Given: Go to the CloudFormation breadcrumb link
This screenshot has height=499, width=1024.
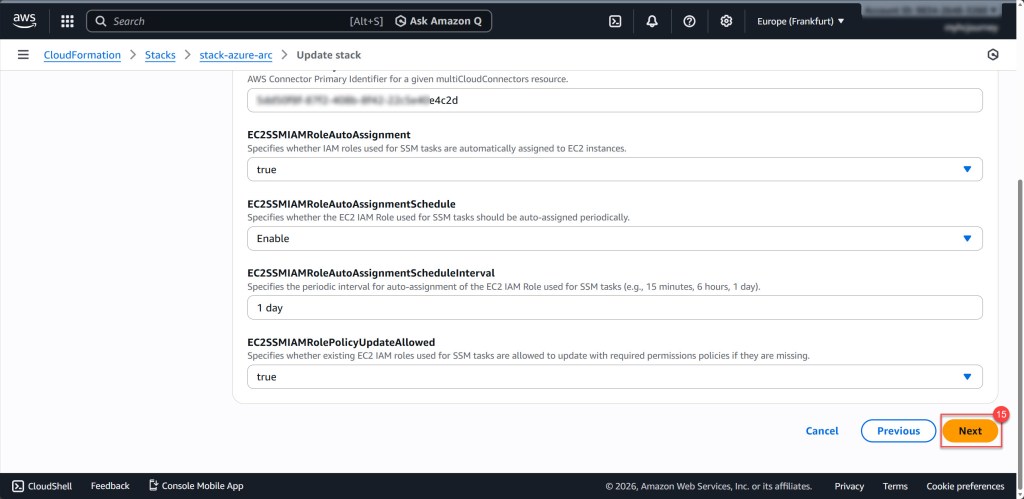Looking at the screenshot, I should pyautogui.click(x=82, y=55).
